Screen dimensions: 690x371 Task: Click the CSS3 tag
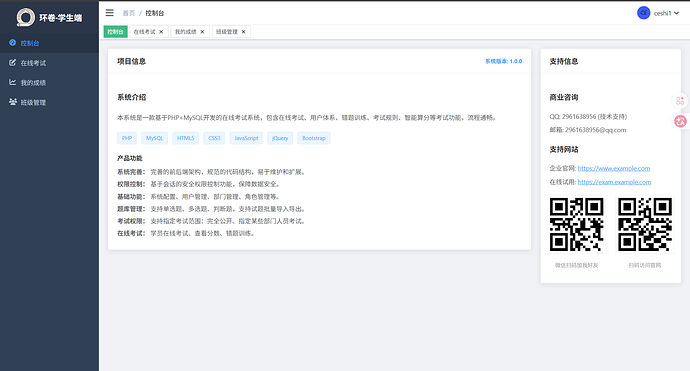click(x=214, y=138)
